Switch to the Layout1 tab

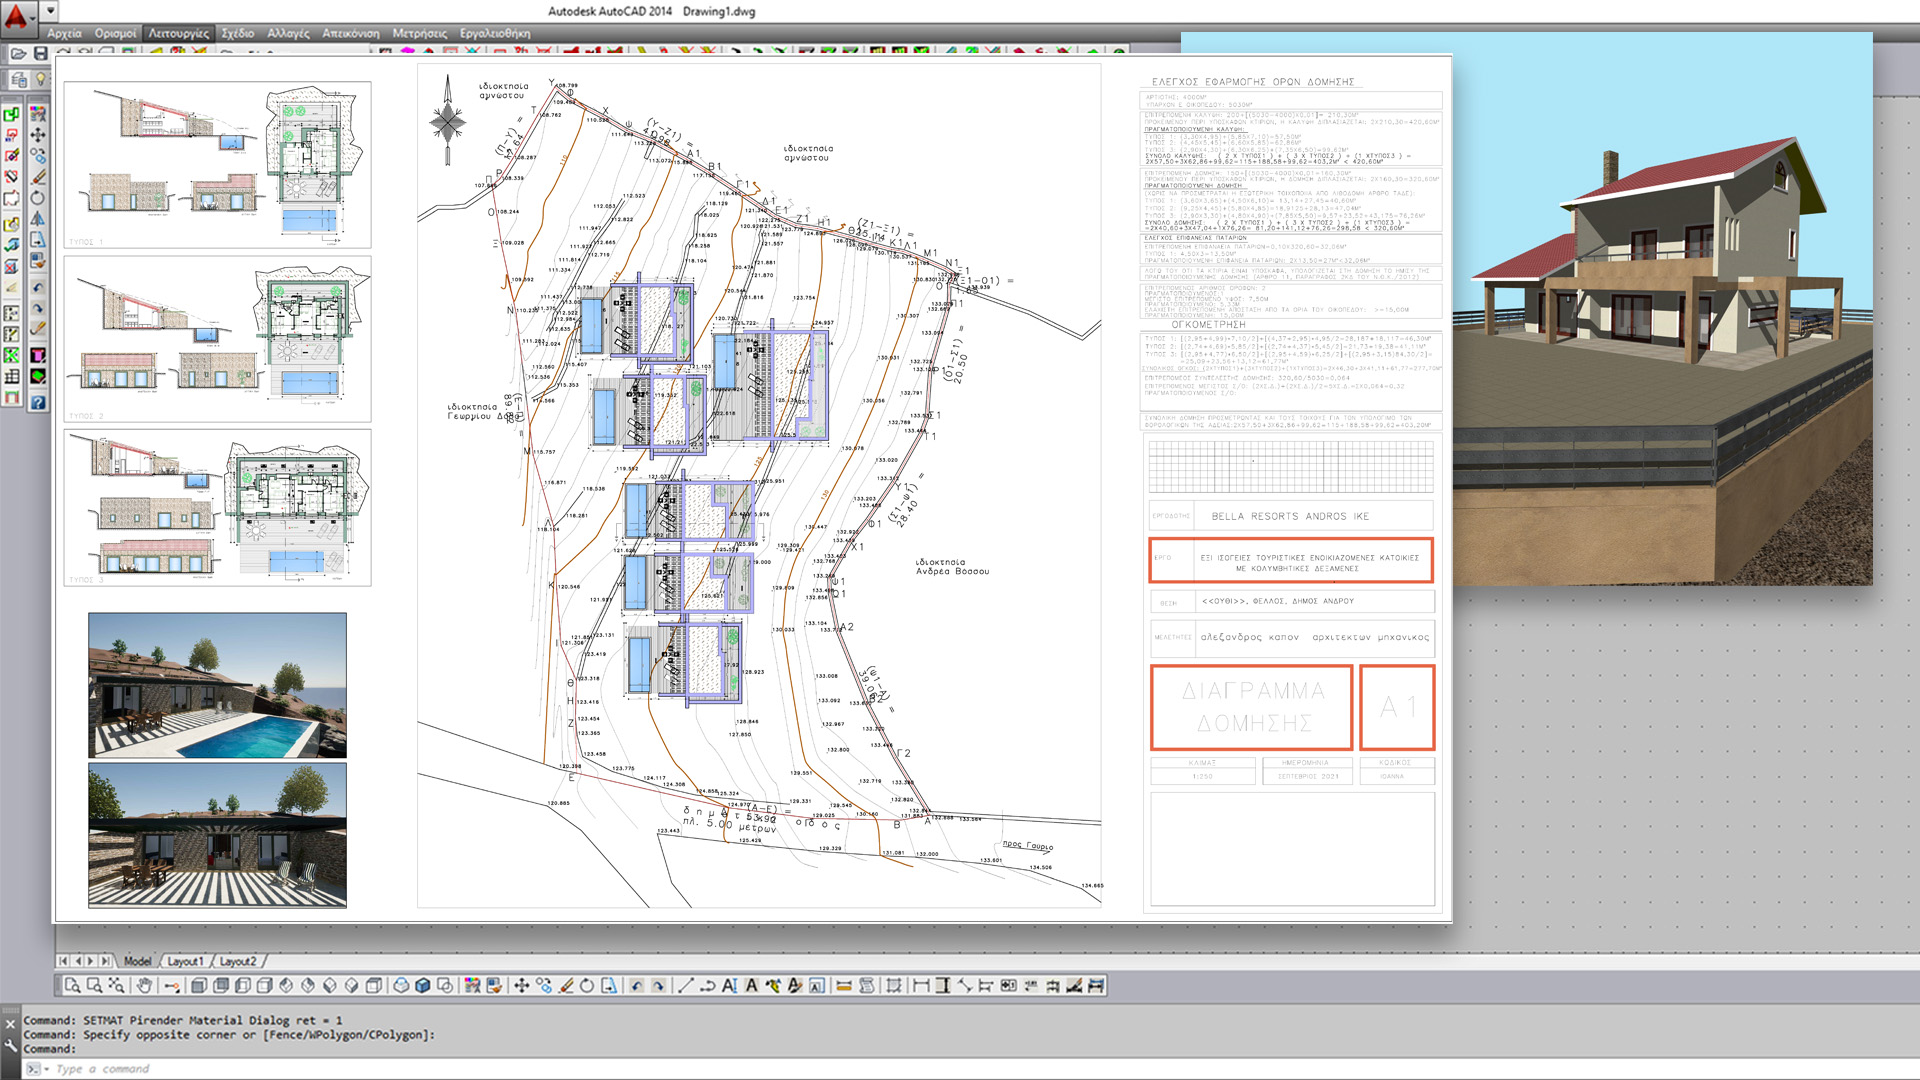point(185,961)
